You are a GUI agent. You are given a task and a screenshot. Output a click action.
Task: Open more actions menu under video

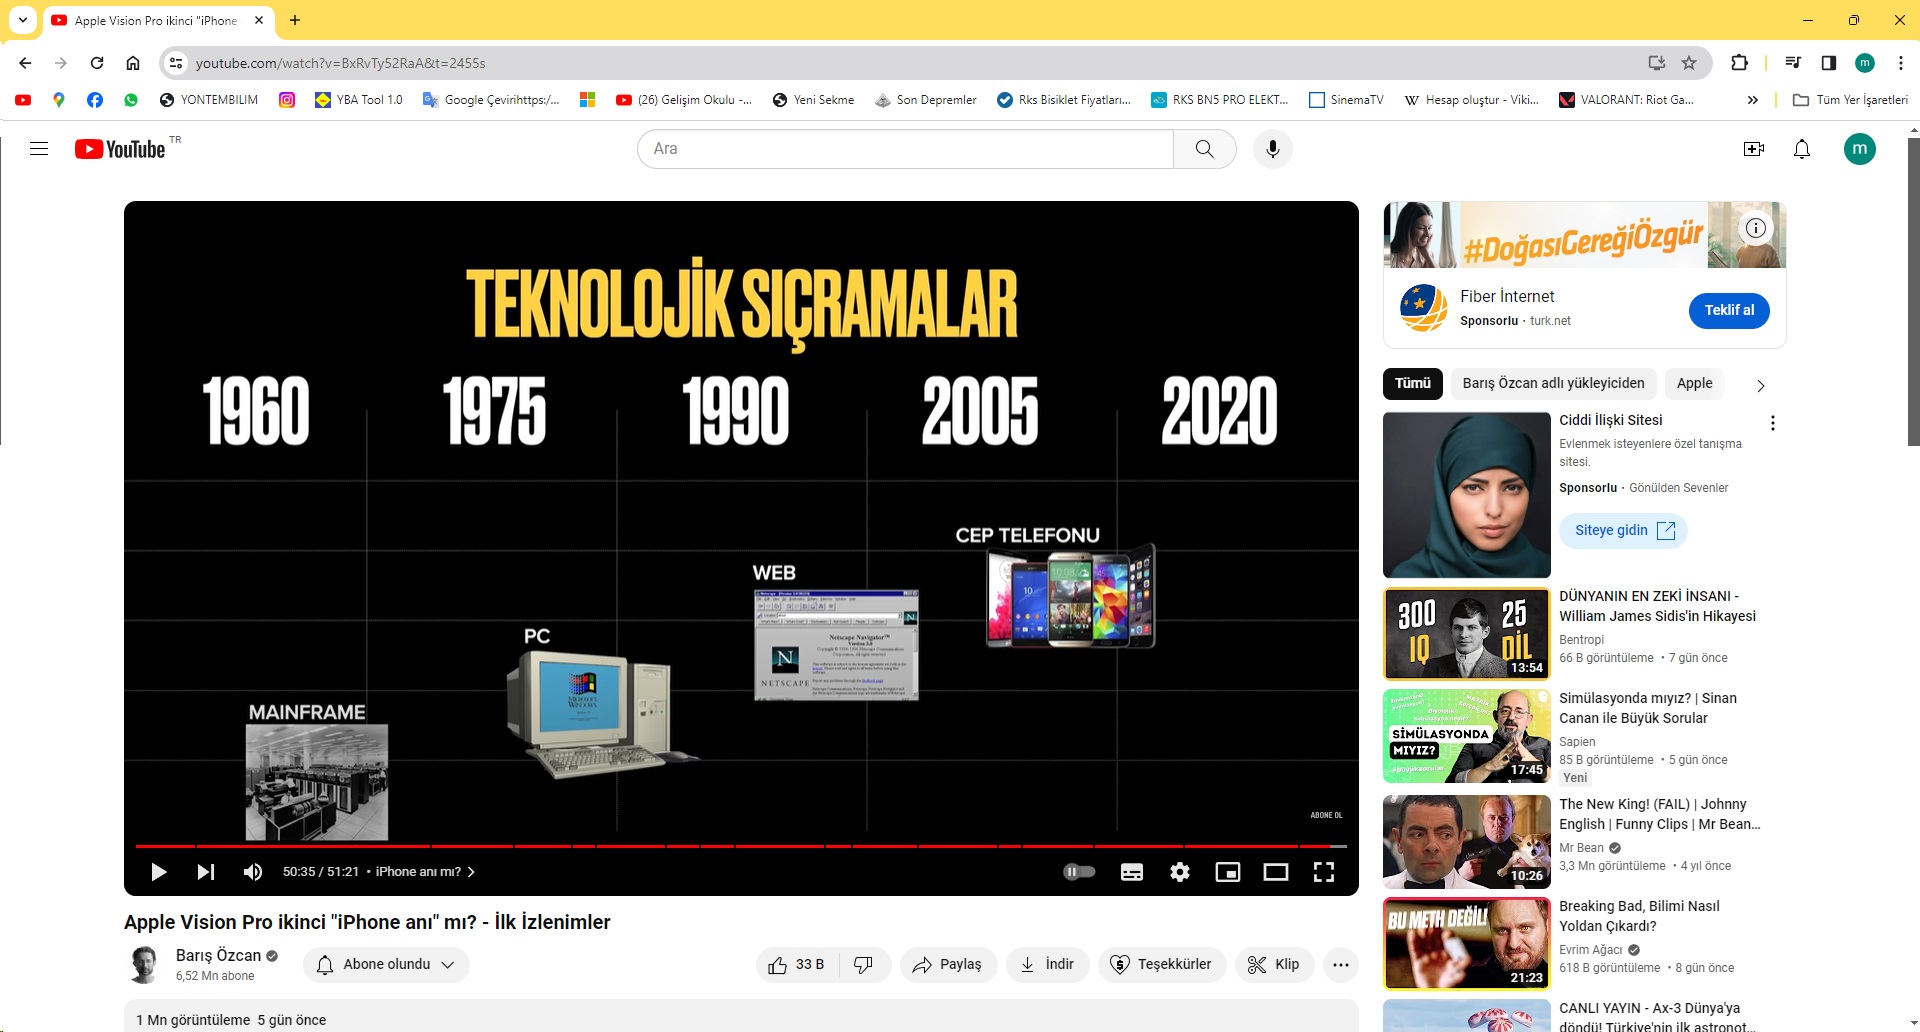(x=1341, y=965)
